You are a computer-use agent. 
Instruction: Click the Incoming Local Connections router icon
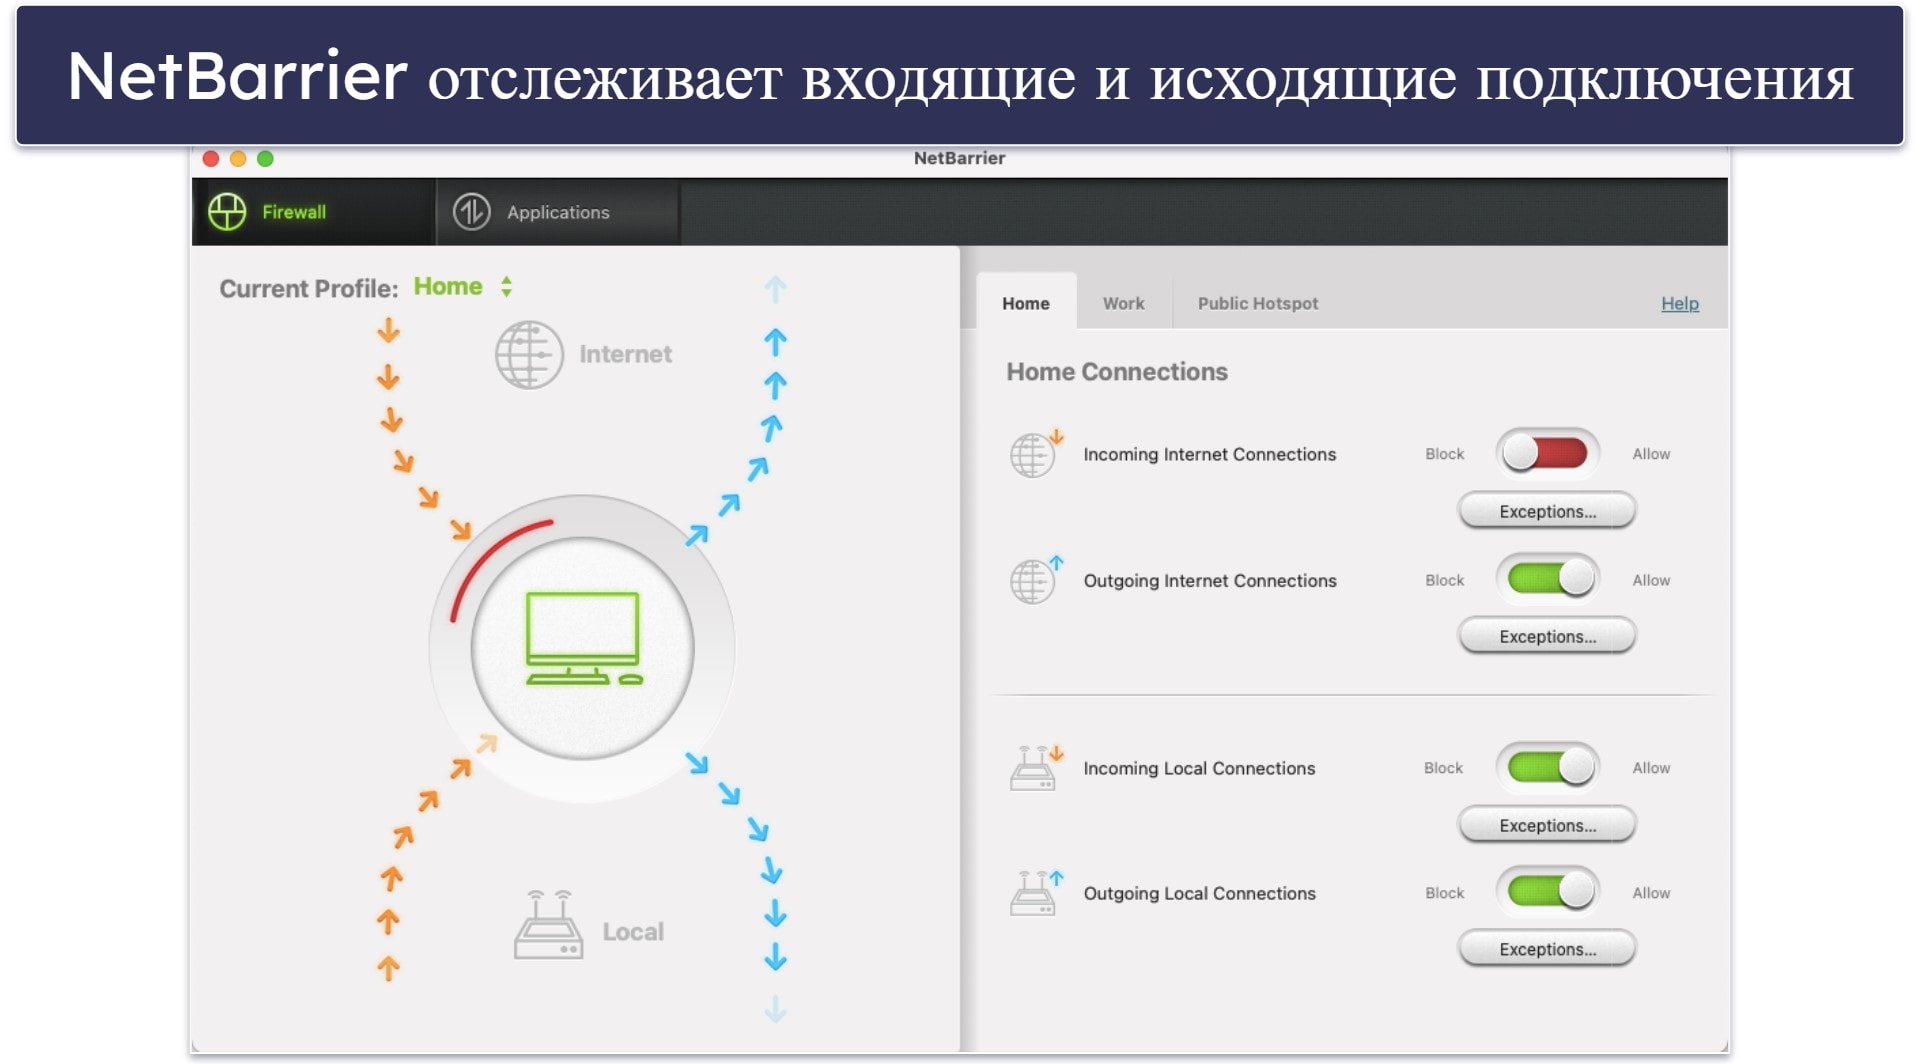[1036, 768]
